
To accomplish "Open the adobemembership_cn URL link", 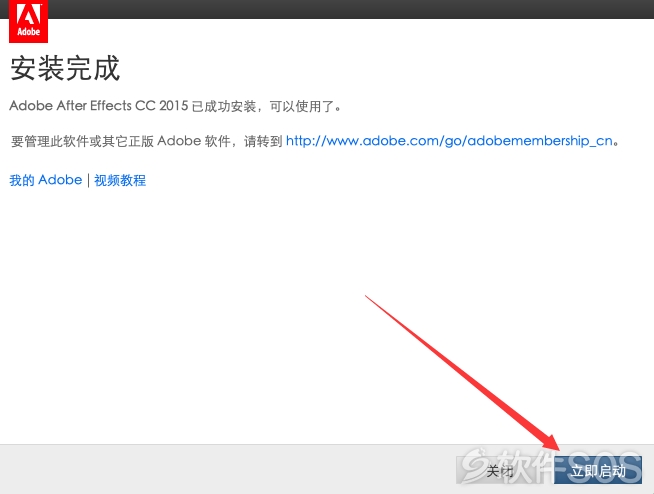I will click(x=449, y=141).
